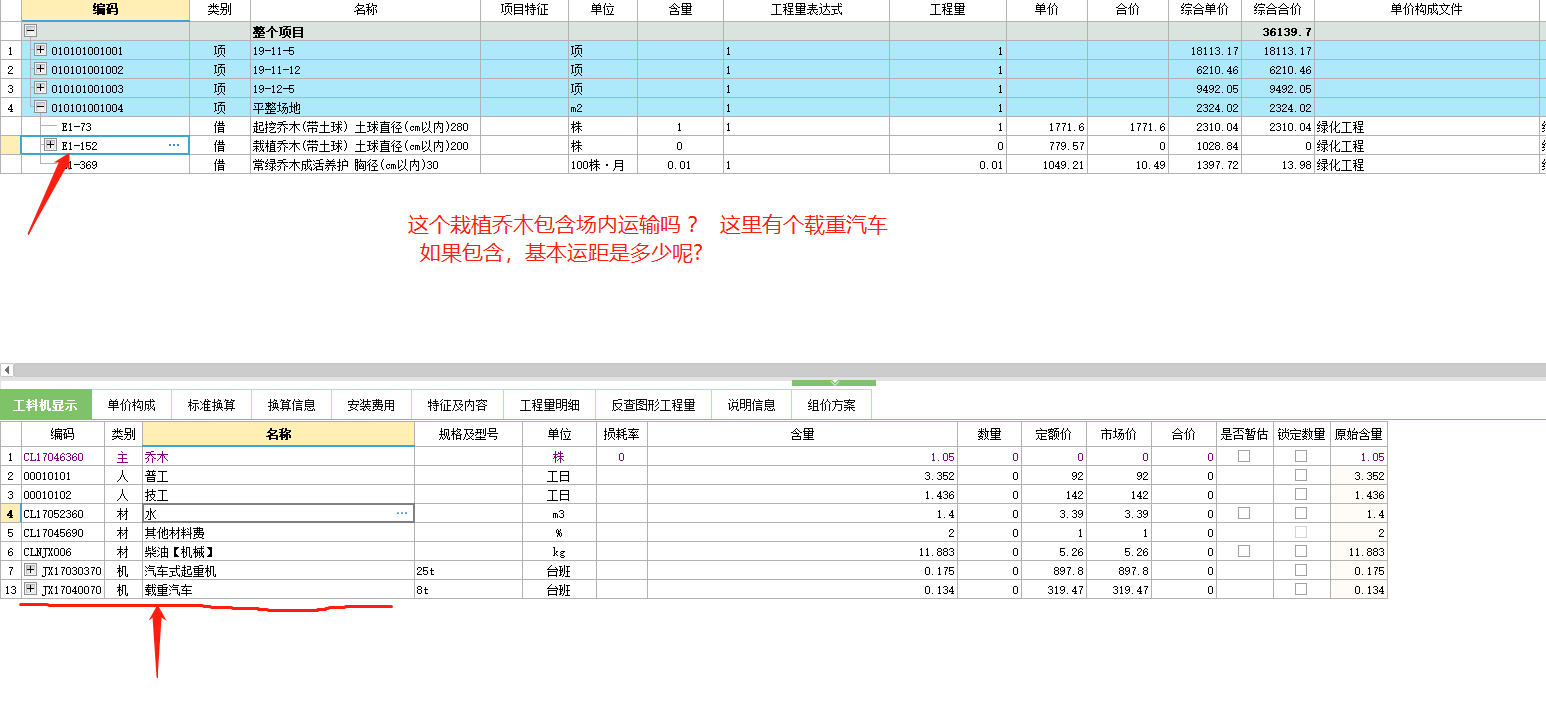This screenshot has height=724, width=1546.
Task: Click the 18113.17 综合单价 cell
Action: pos(1205,51)
